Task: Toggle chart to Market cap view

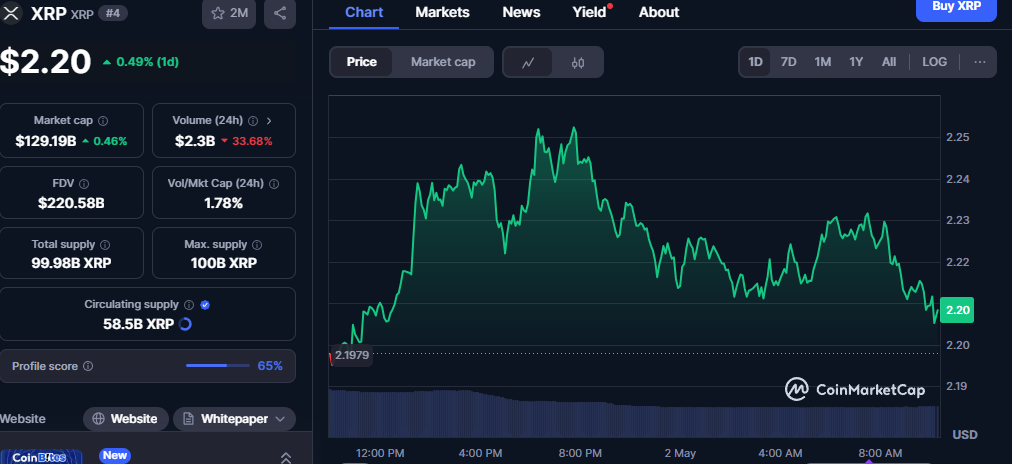Action: click(443, 62)
